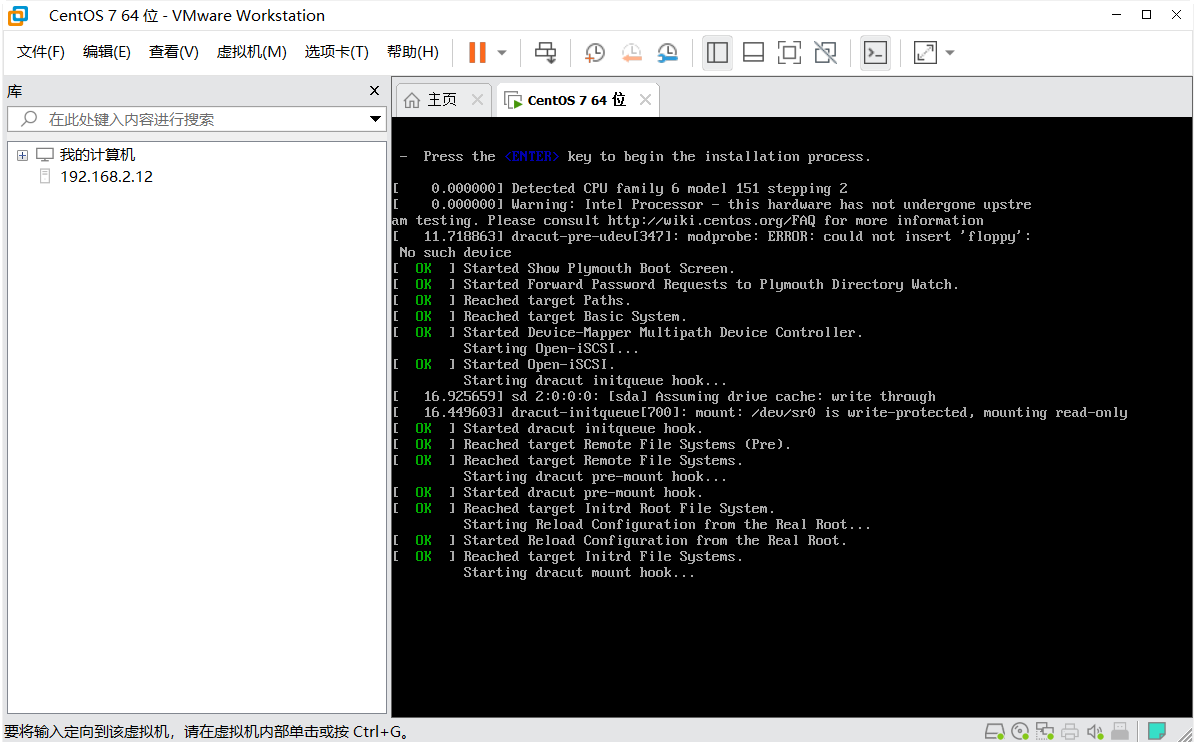The image size is (1194, 742).
Task: Close the 库 library panel
Action: point(375,91)
